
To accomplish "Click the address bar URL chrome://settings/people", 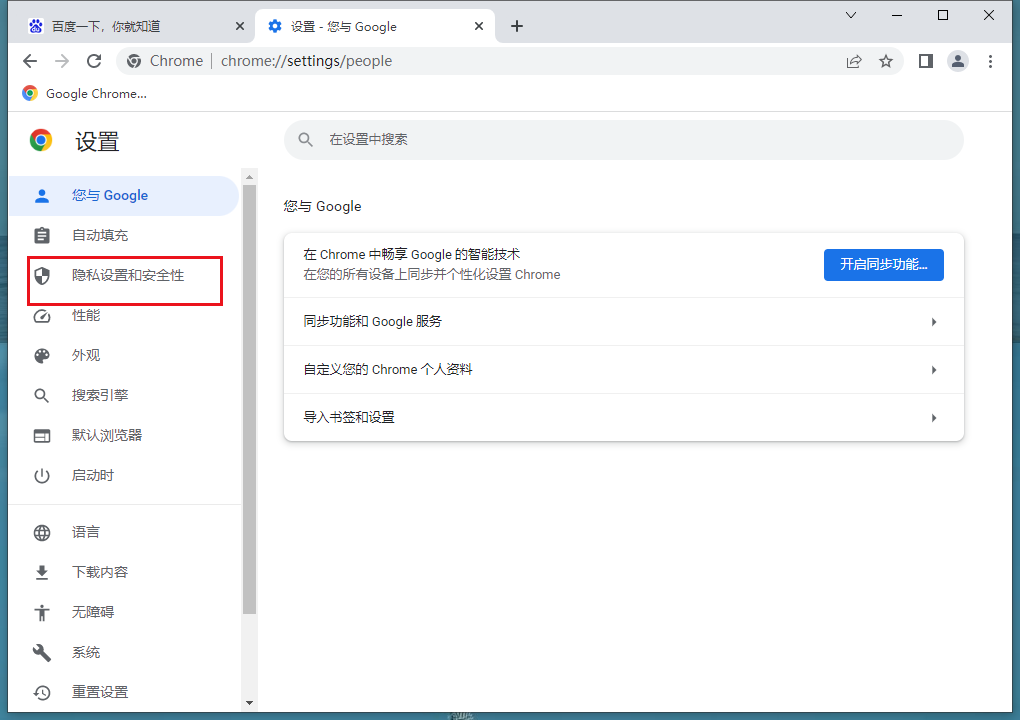I will pos(306,61).
